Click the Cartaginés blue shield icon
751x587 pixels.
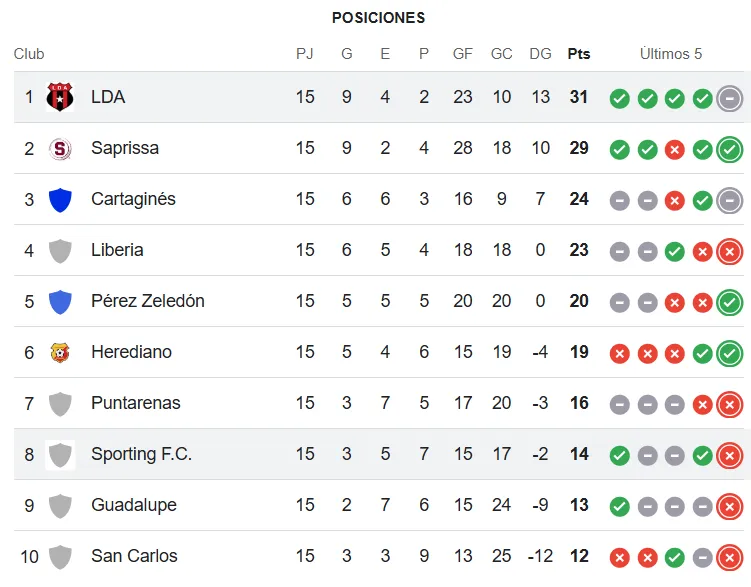pyautogui.click(x=60, y=199)
